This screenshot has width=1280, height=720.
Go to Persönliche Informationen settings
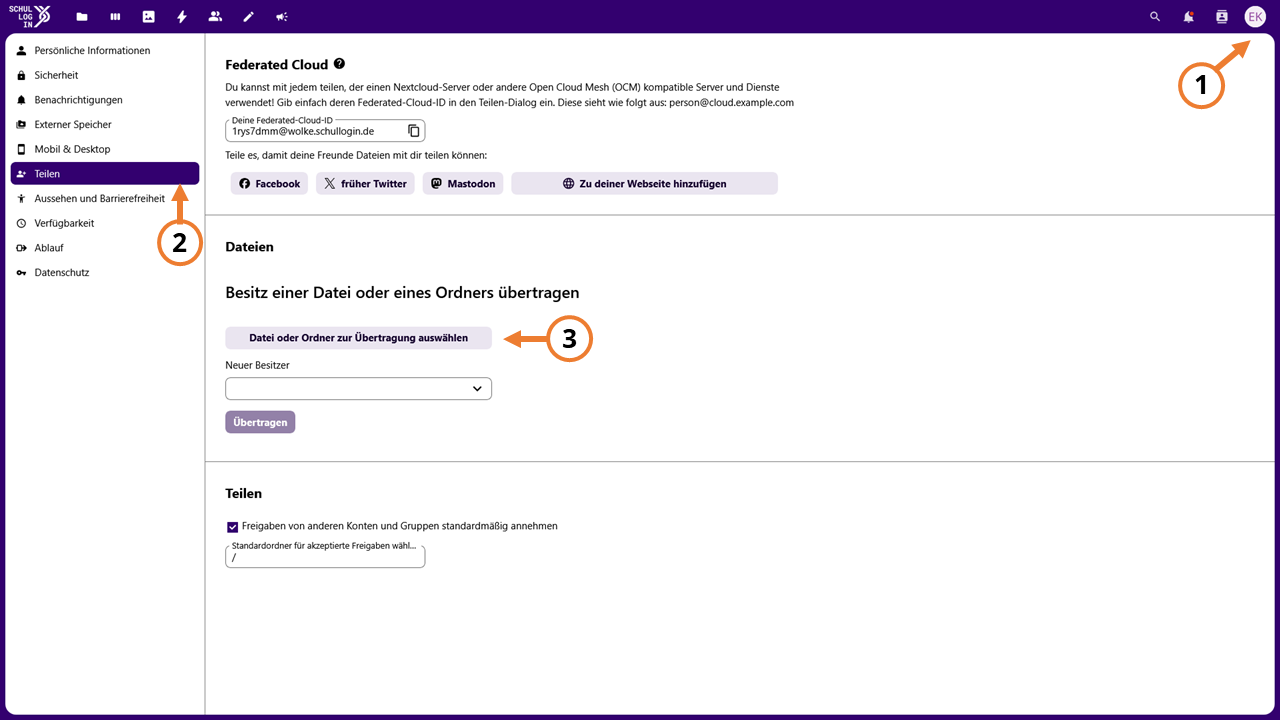click(x=105, y=50)
